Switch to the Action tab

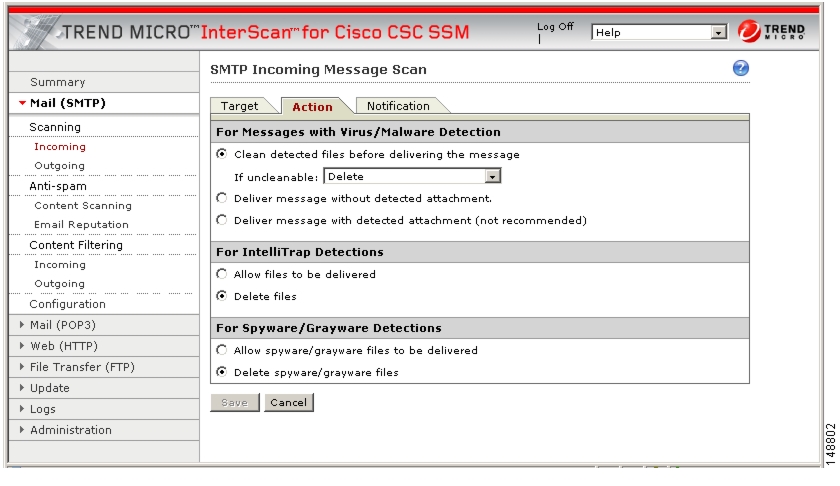312,107
